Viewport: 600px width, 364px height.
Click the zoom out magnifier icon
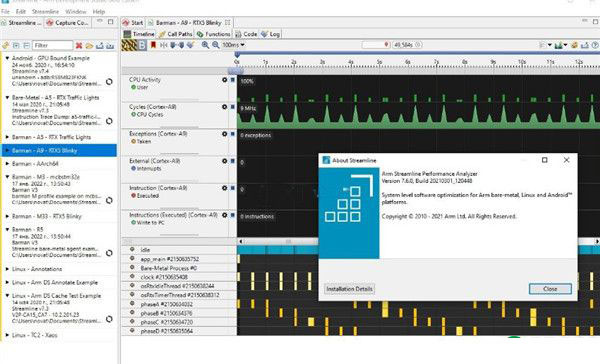coord(215,45)
